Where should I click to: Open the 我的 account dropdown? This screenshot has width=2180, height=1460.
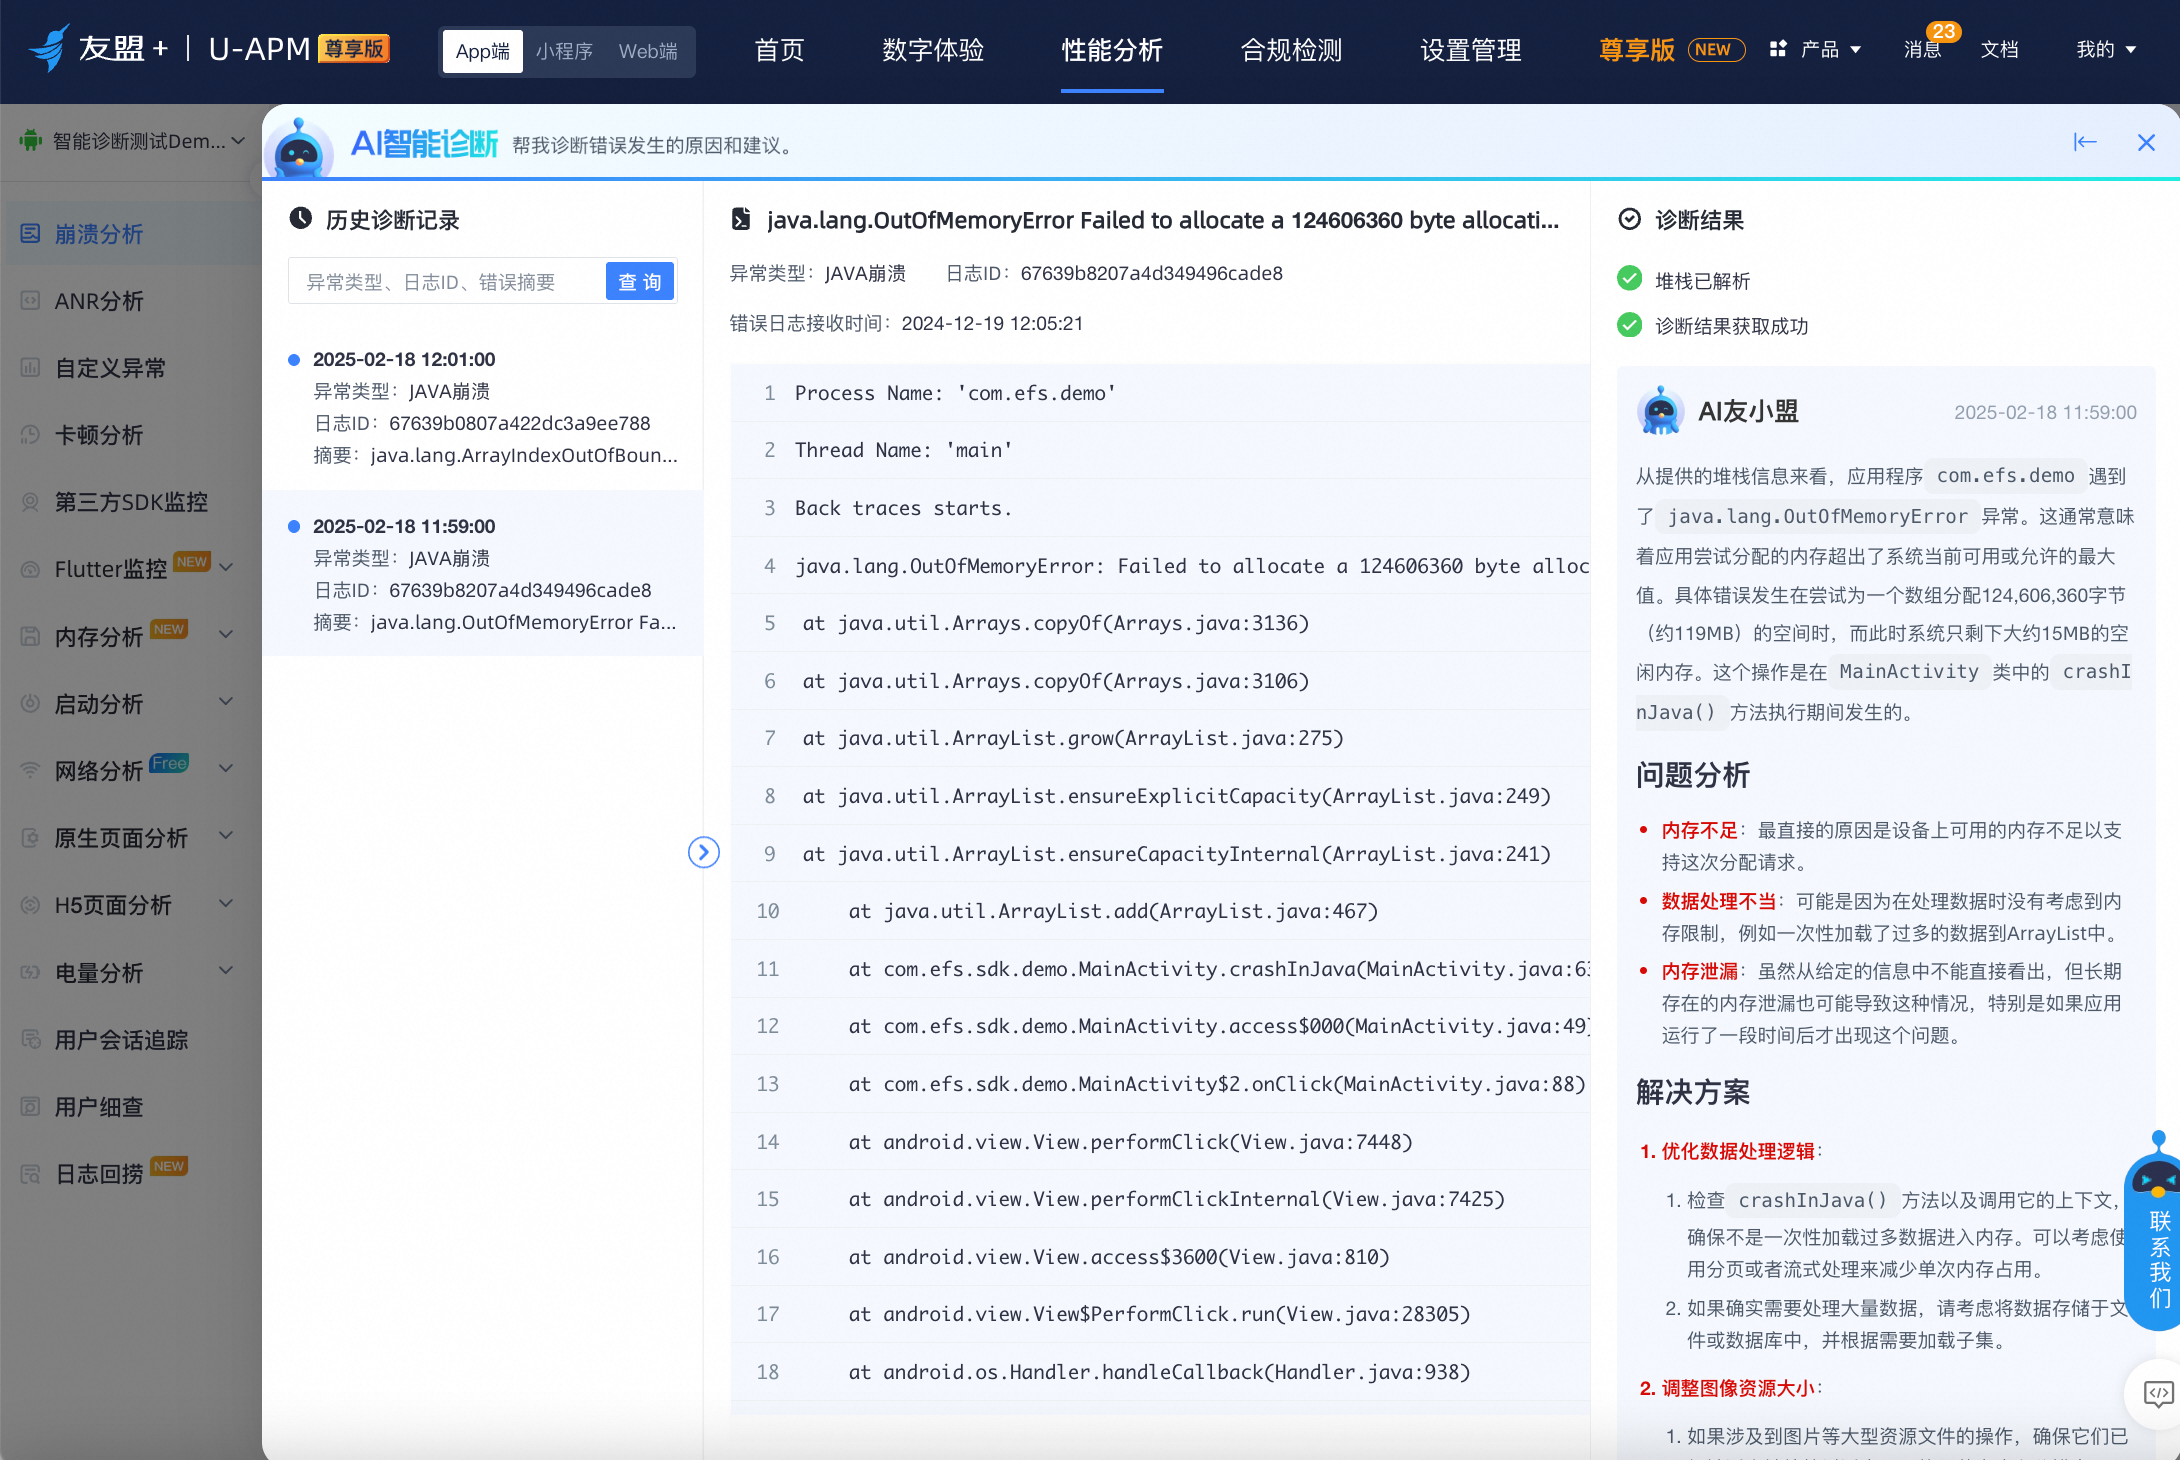coord(2106,50)
